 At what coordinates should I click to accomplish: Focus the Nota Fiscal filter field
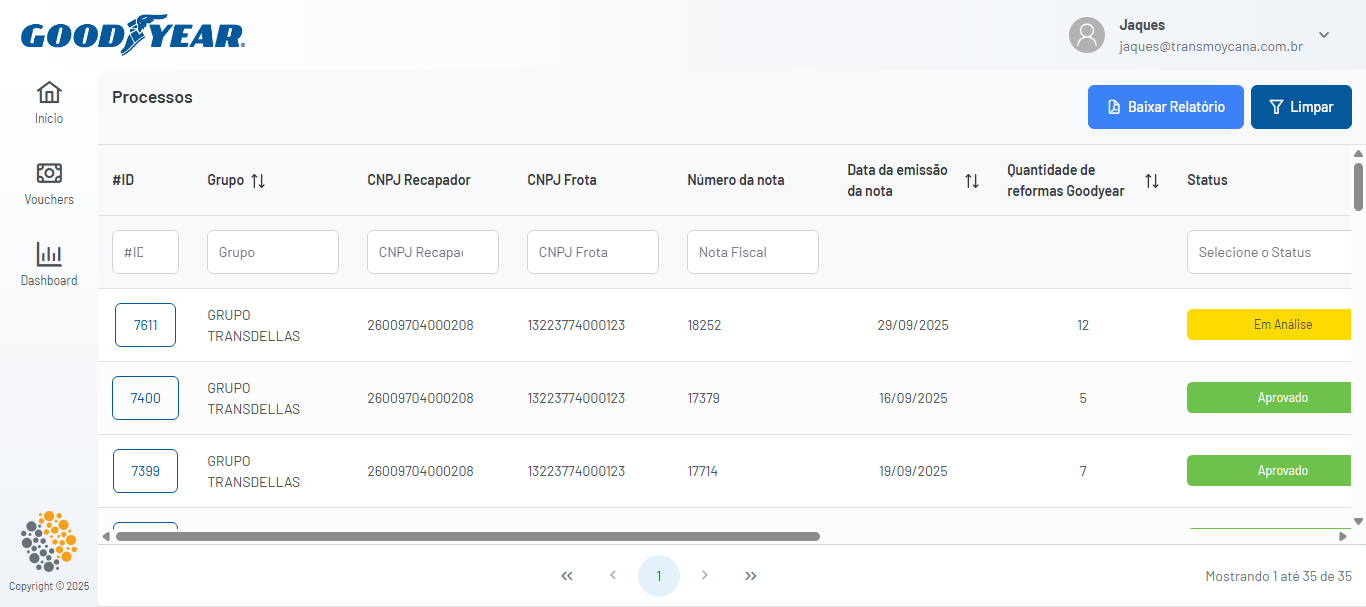[x=752, y=252]
